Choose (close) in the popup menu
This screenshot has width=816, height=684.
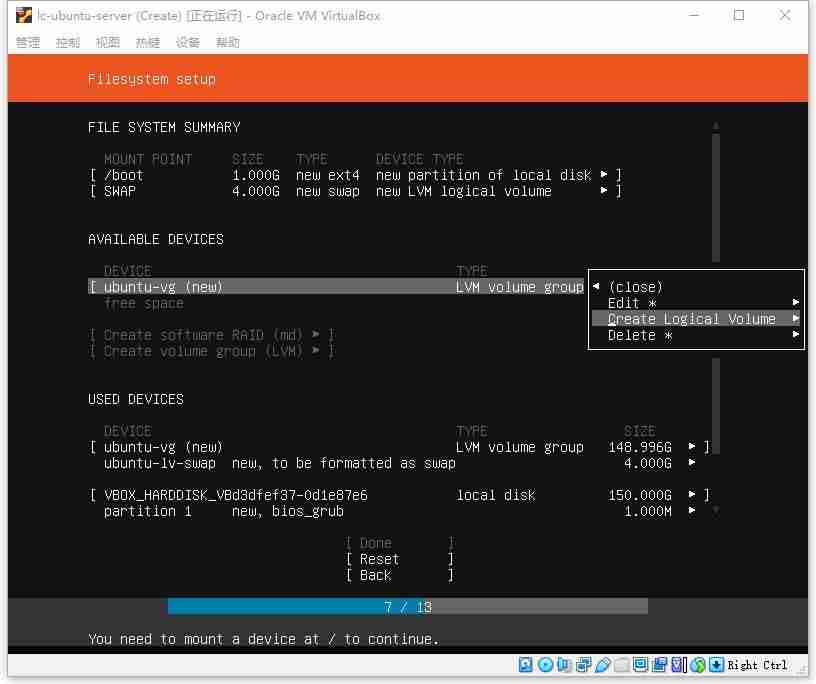pos(696,287)
